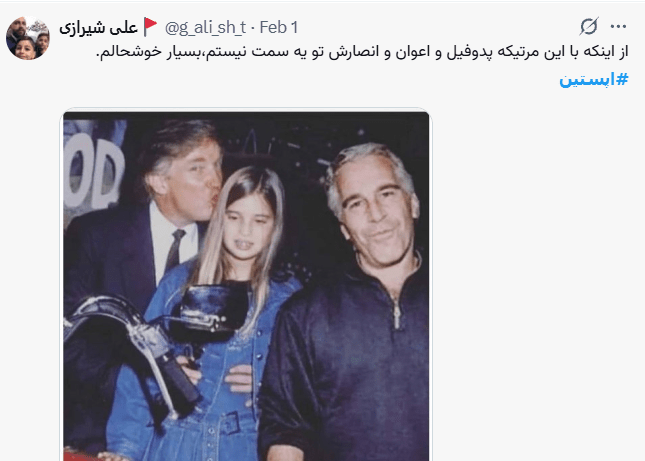Open the three-dot more options menu
This screenshot has width=645, height=461.
click(x=618, y=27)
